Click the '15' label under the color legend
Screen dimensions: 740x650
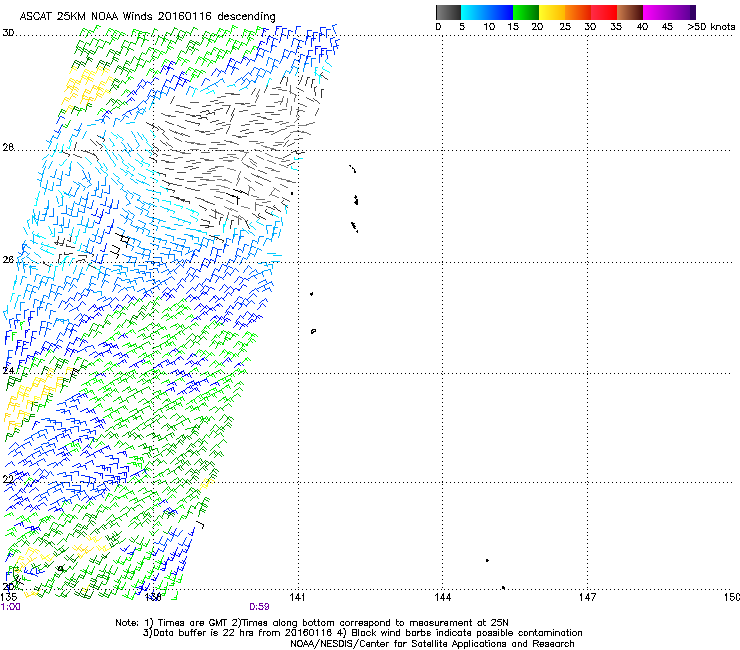point(513,27)
